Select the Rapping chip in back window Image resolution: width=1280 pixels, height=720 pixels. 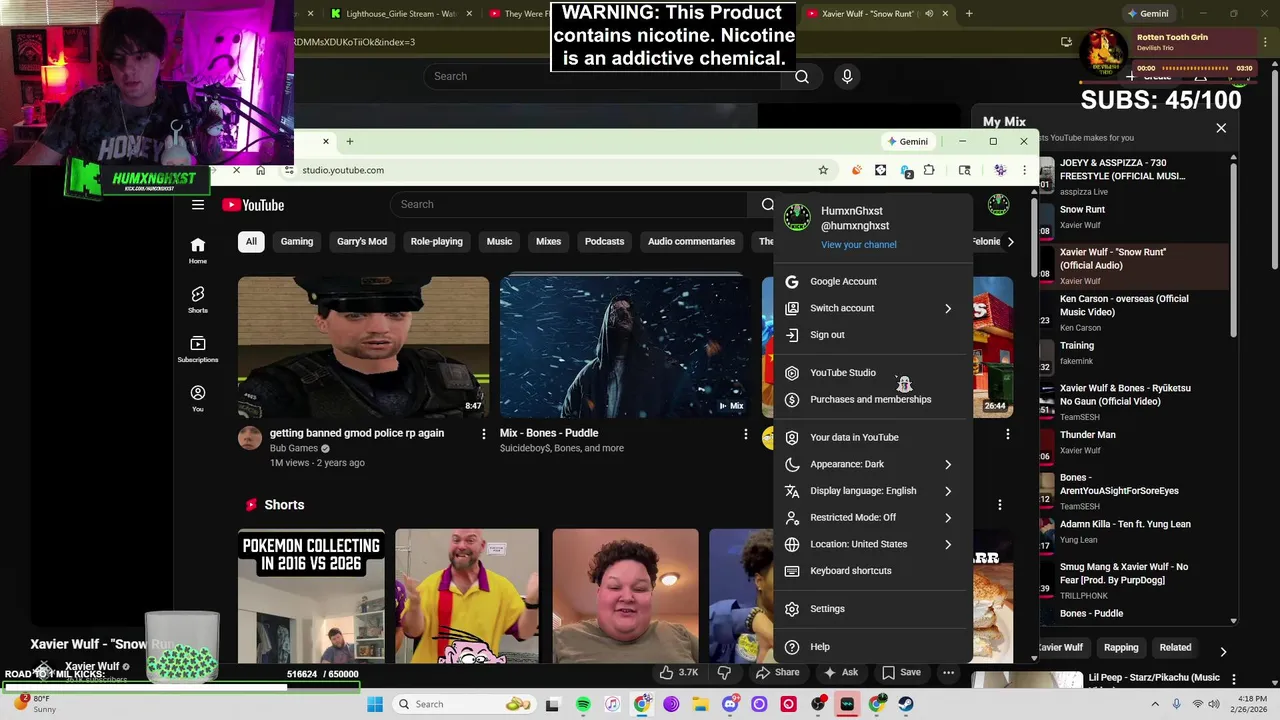coord(1121,647)
